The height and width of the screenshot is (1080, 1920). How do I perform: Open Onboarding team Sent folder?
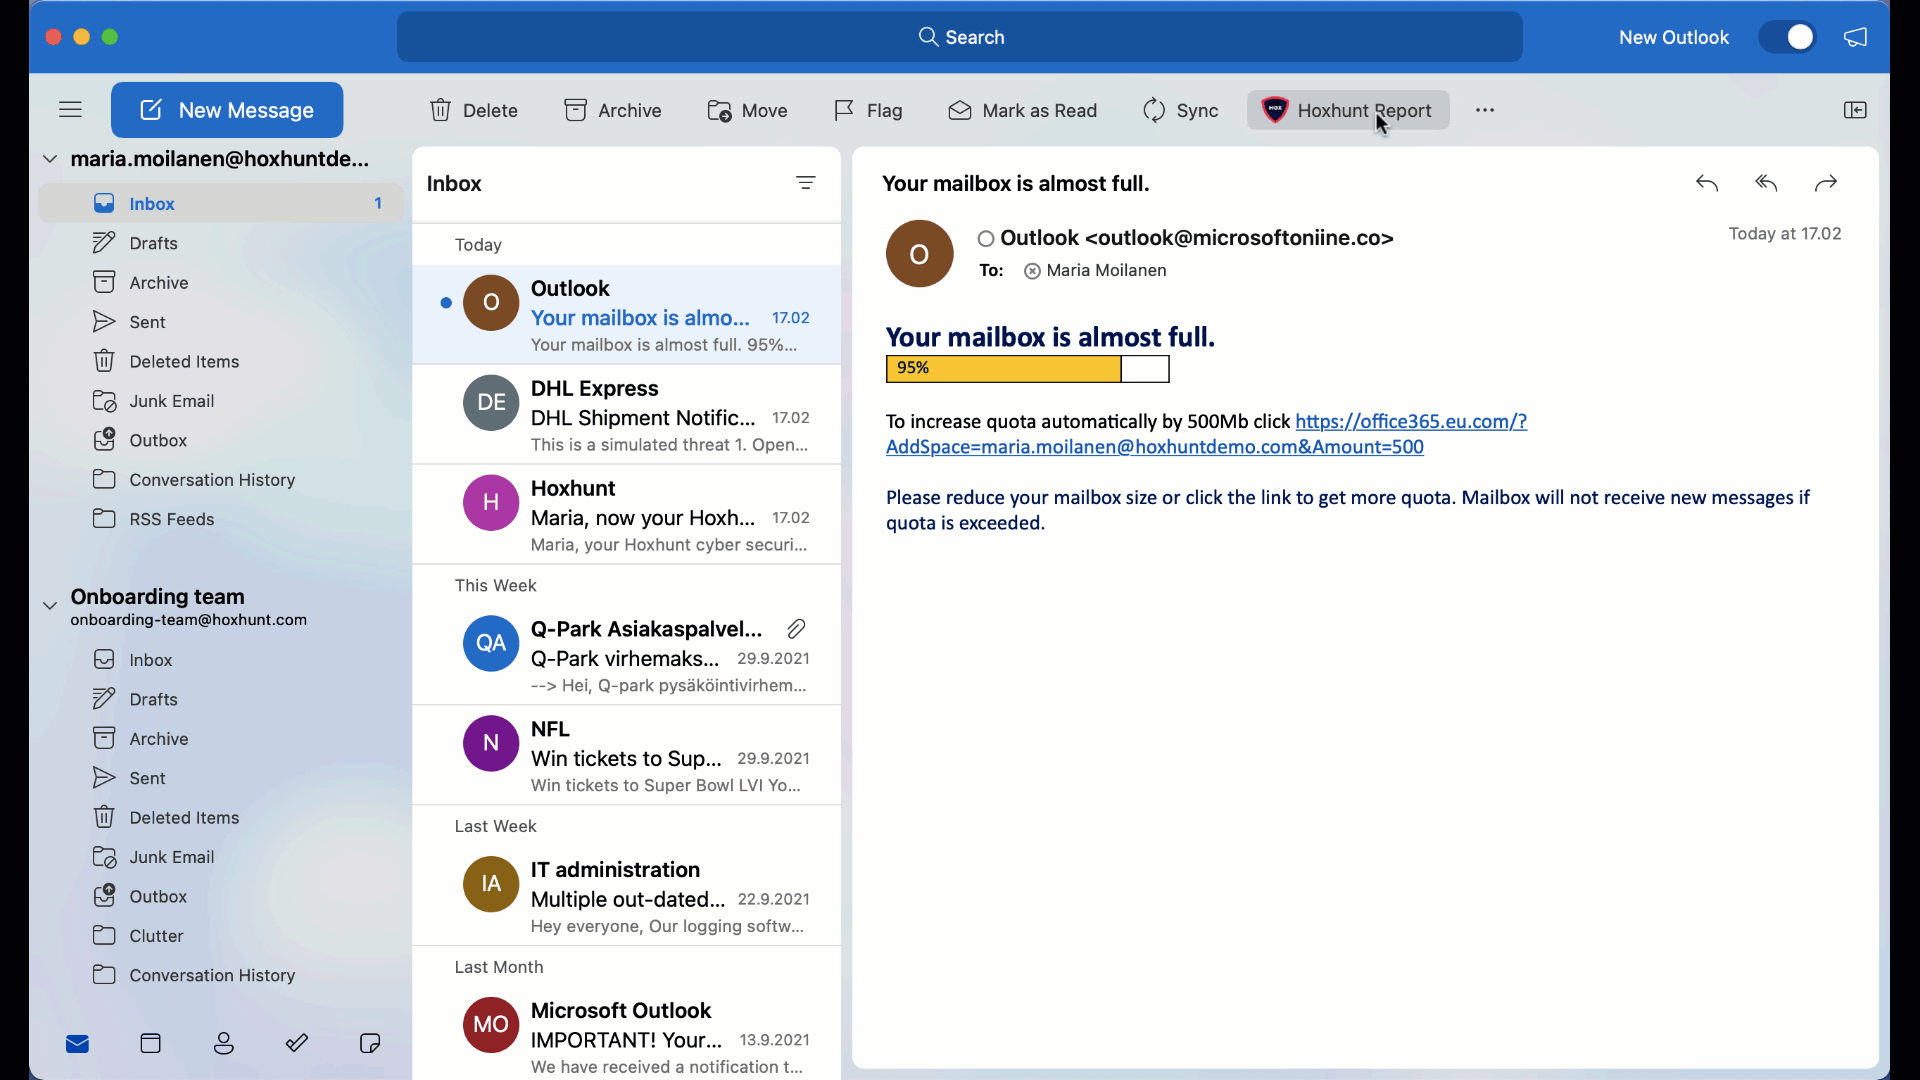[x=221, y=778]
